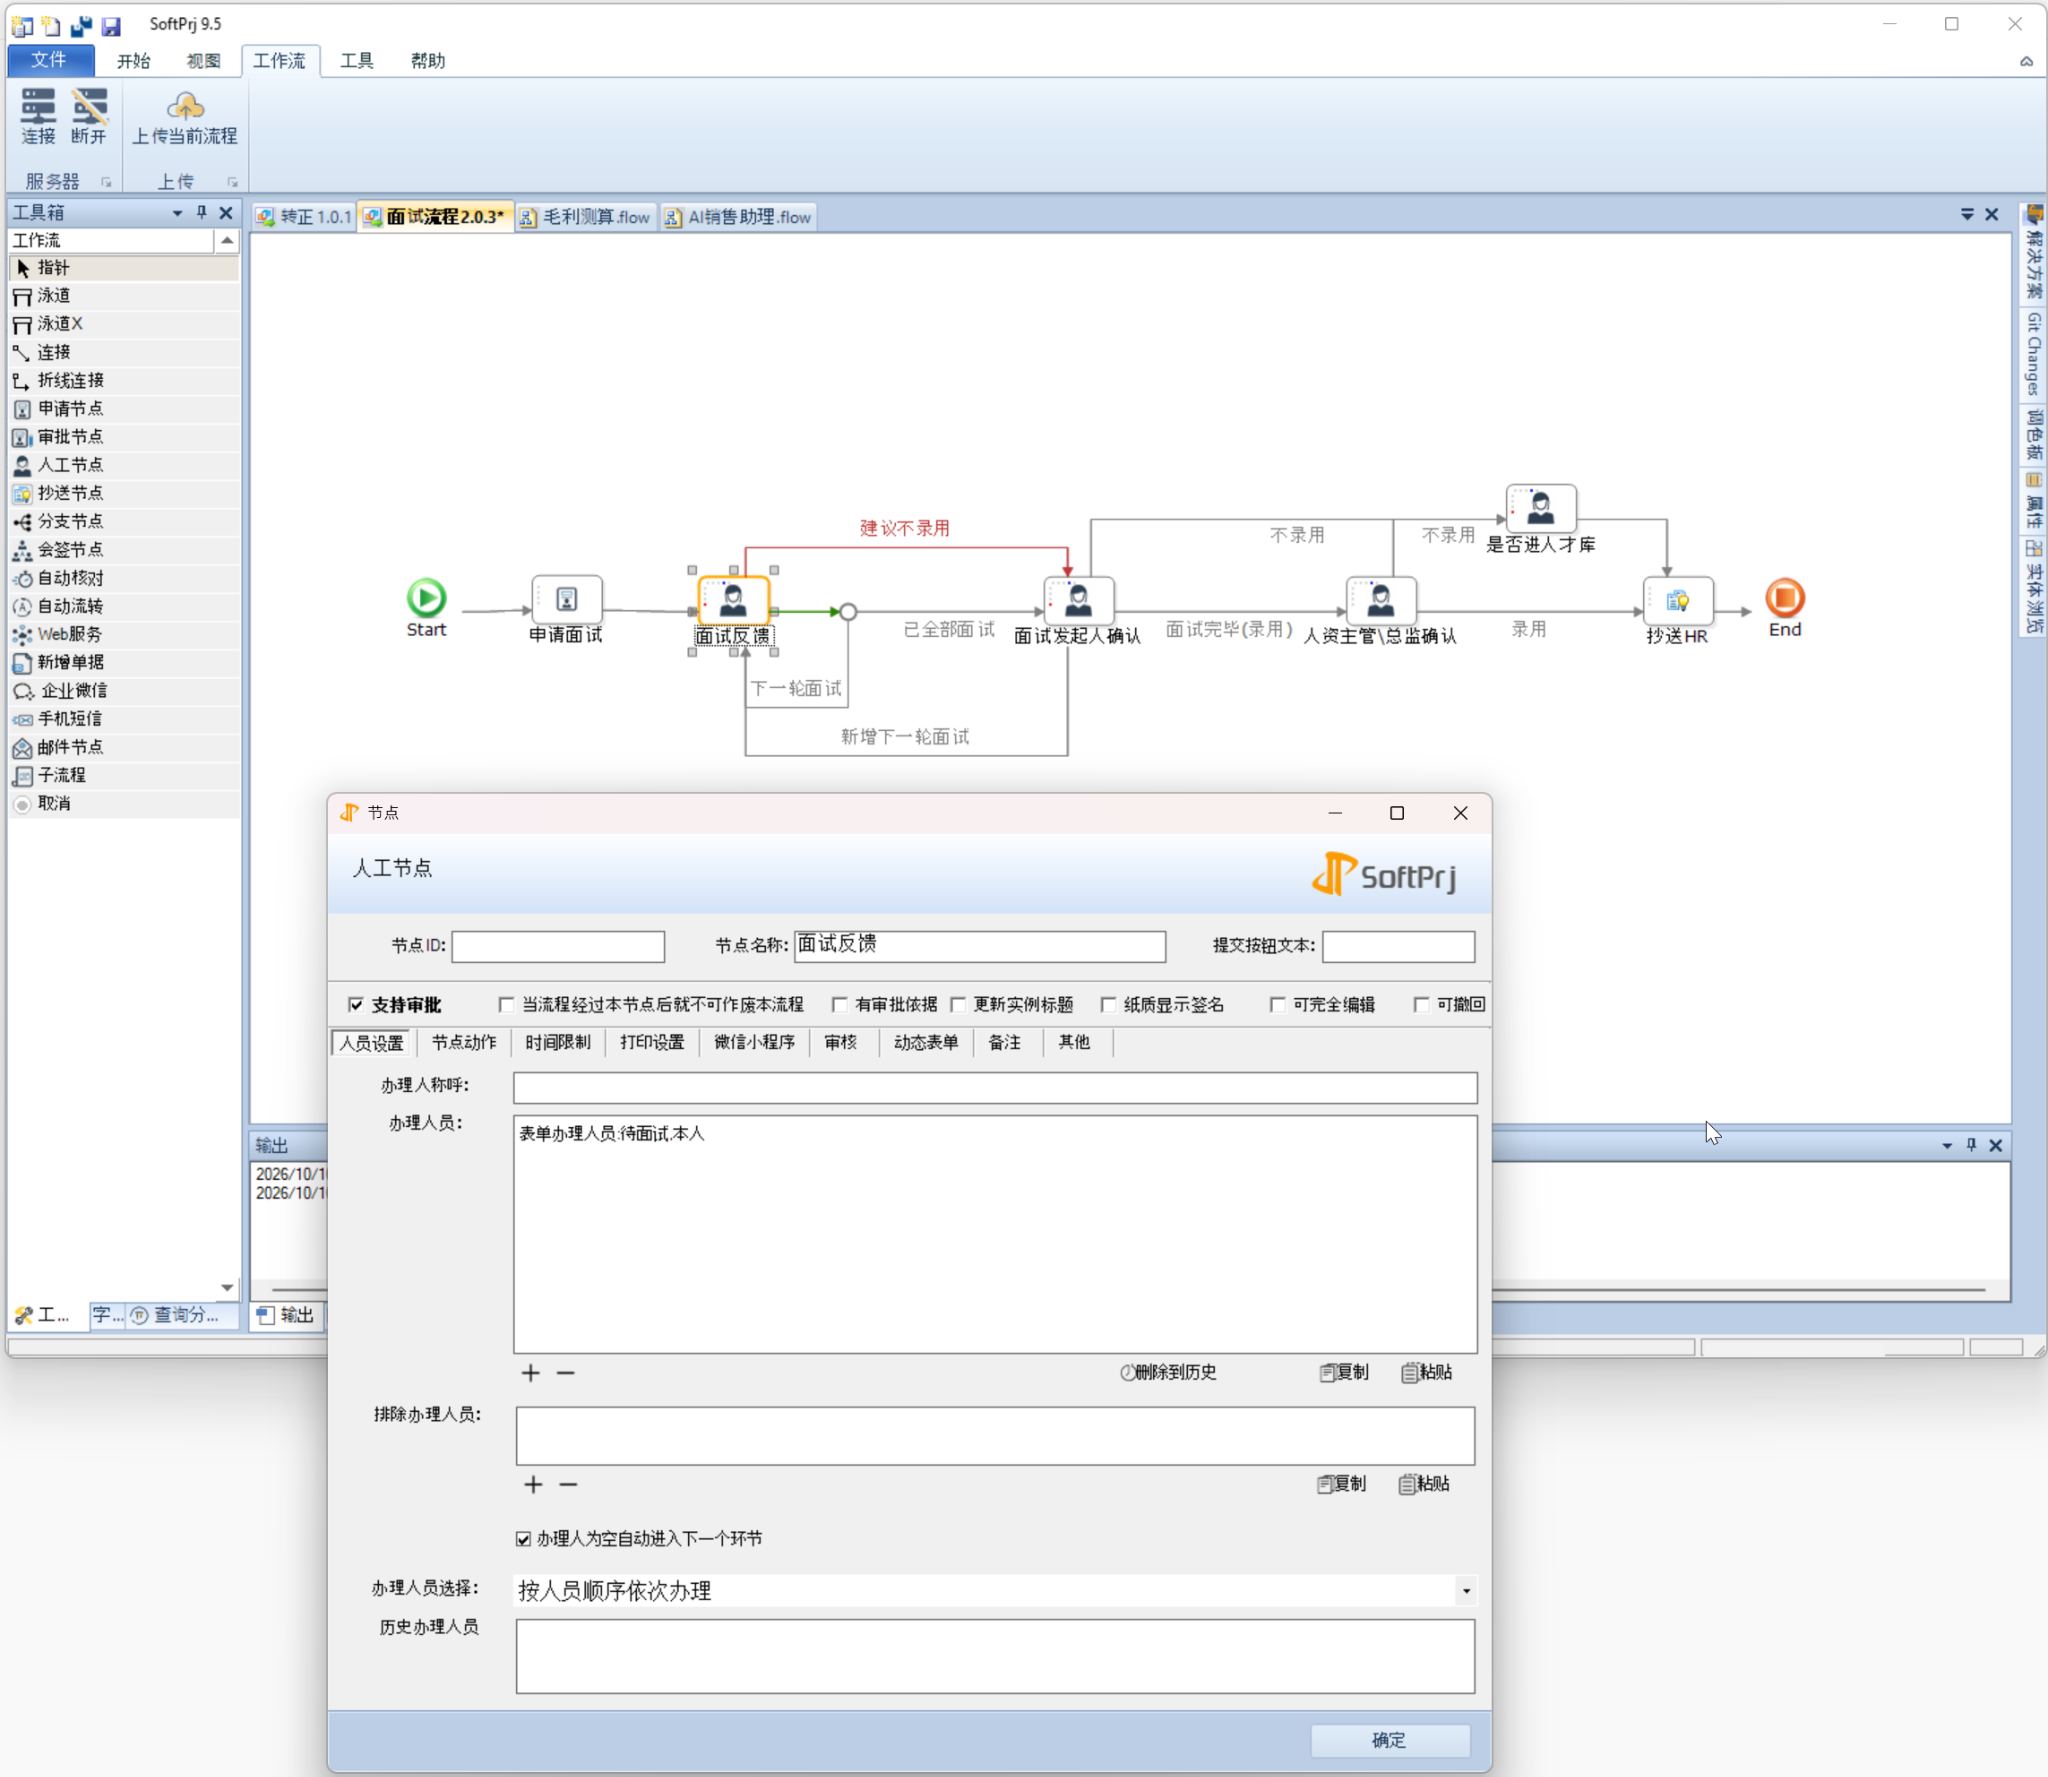The height and width of the screenshot is (1777, 2048).
Task: Pick the 审批节点 tool
Action: [x=124, y=437]
